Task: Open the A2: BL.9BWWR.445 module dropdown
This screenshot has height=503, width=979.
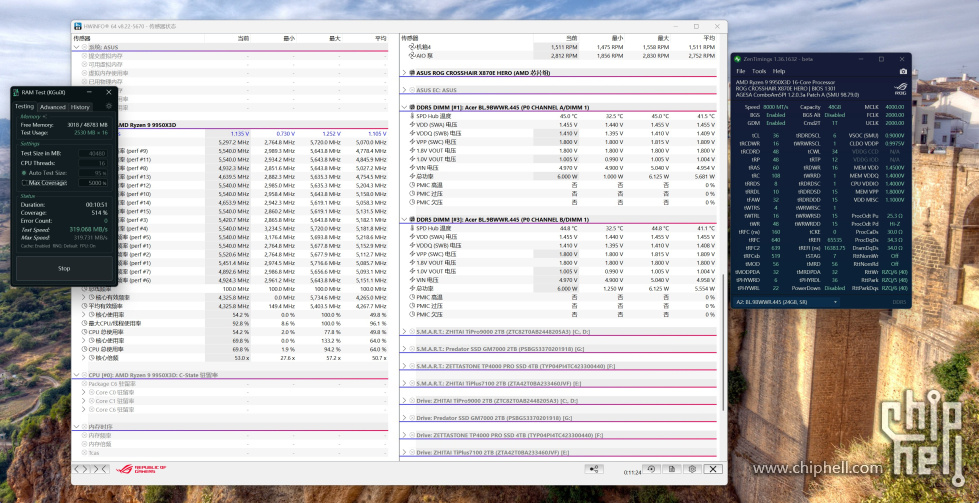Action: (x=787, y=302)
